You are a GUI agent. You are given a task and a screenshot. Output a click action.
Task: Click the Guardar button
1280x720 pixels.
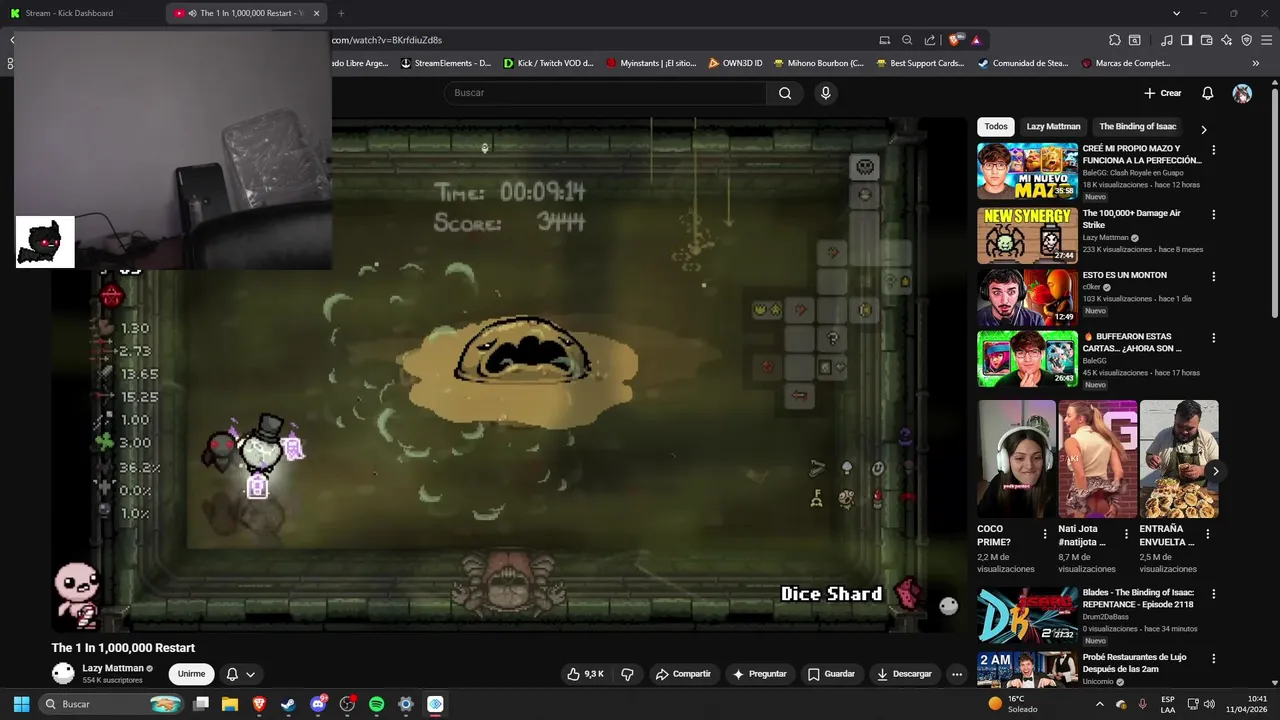coord(831,674)
